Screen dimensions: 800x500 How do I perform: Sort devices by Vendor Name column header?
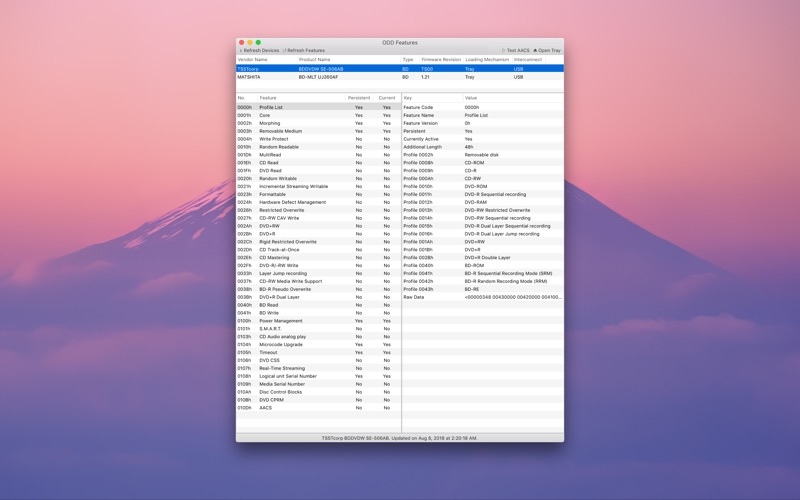[266, 60]
